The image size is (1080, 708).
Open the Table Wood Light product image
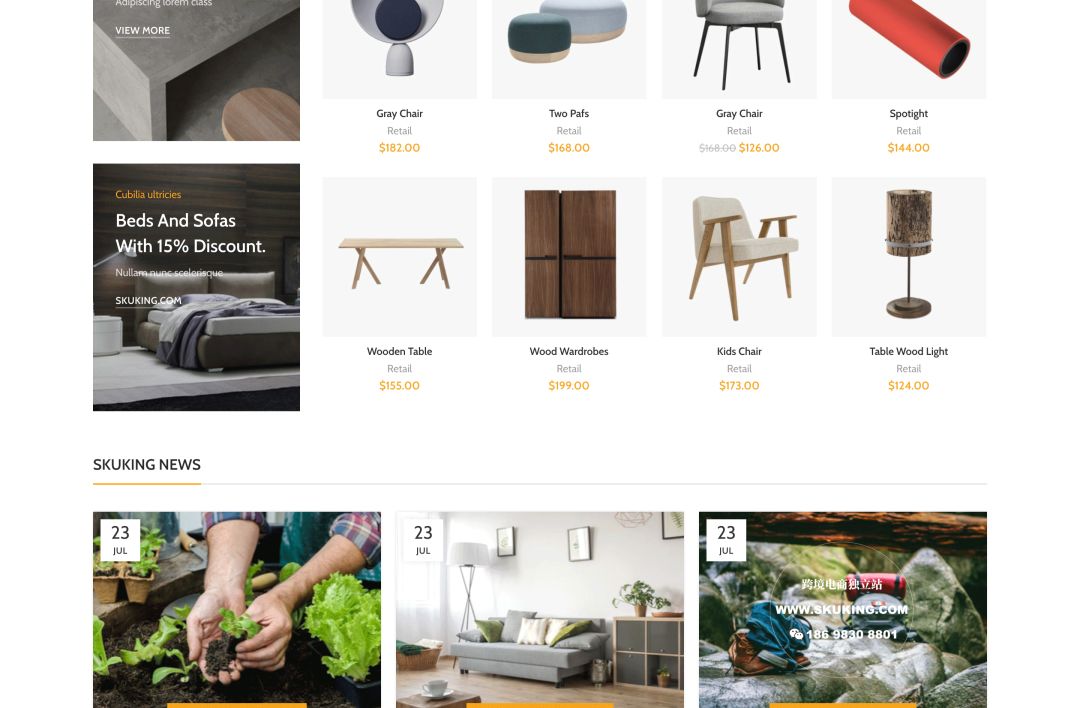[x=908, y=257]
